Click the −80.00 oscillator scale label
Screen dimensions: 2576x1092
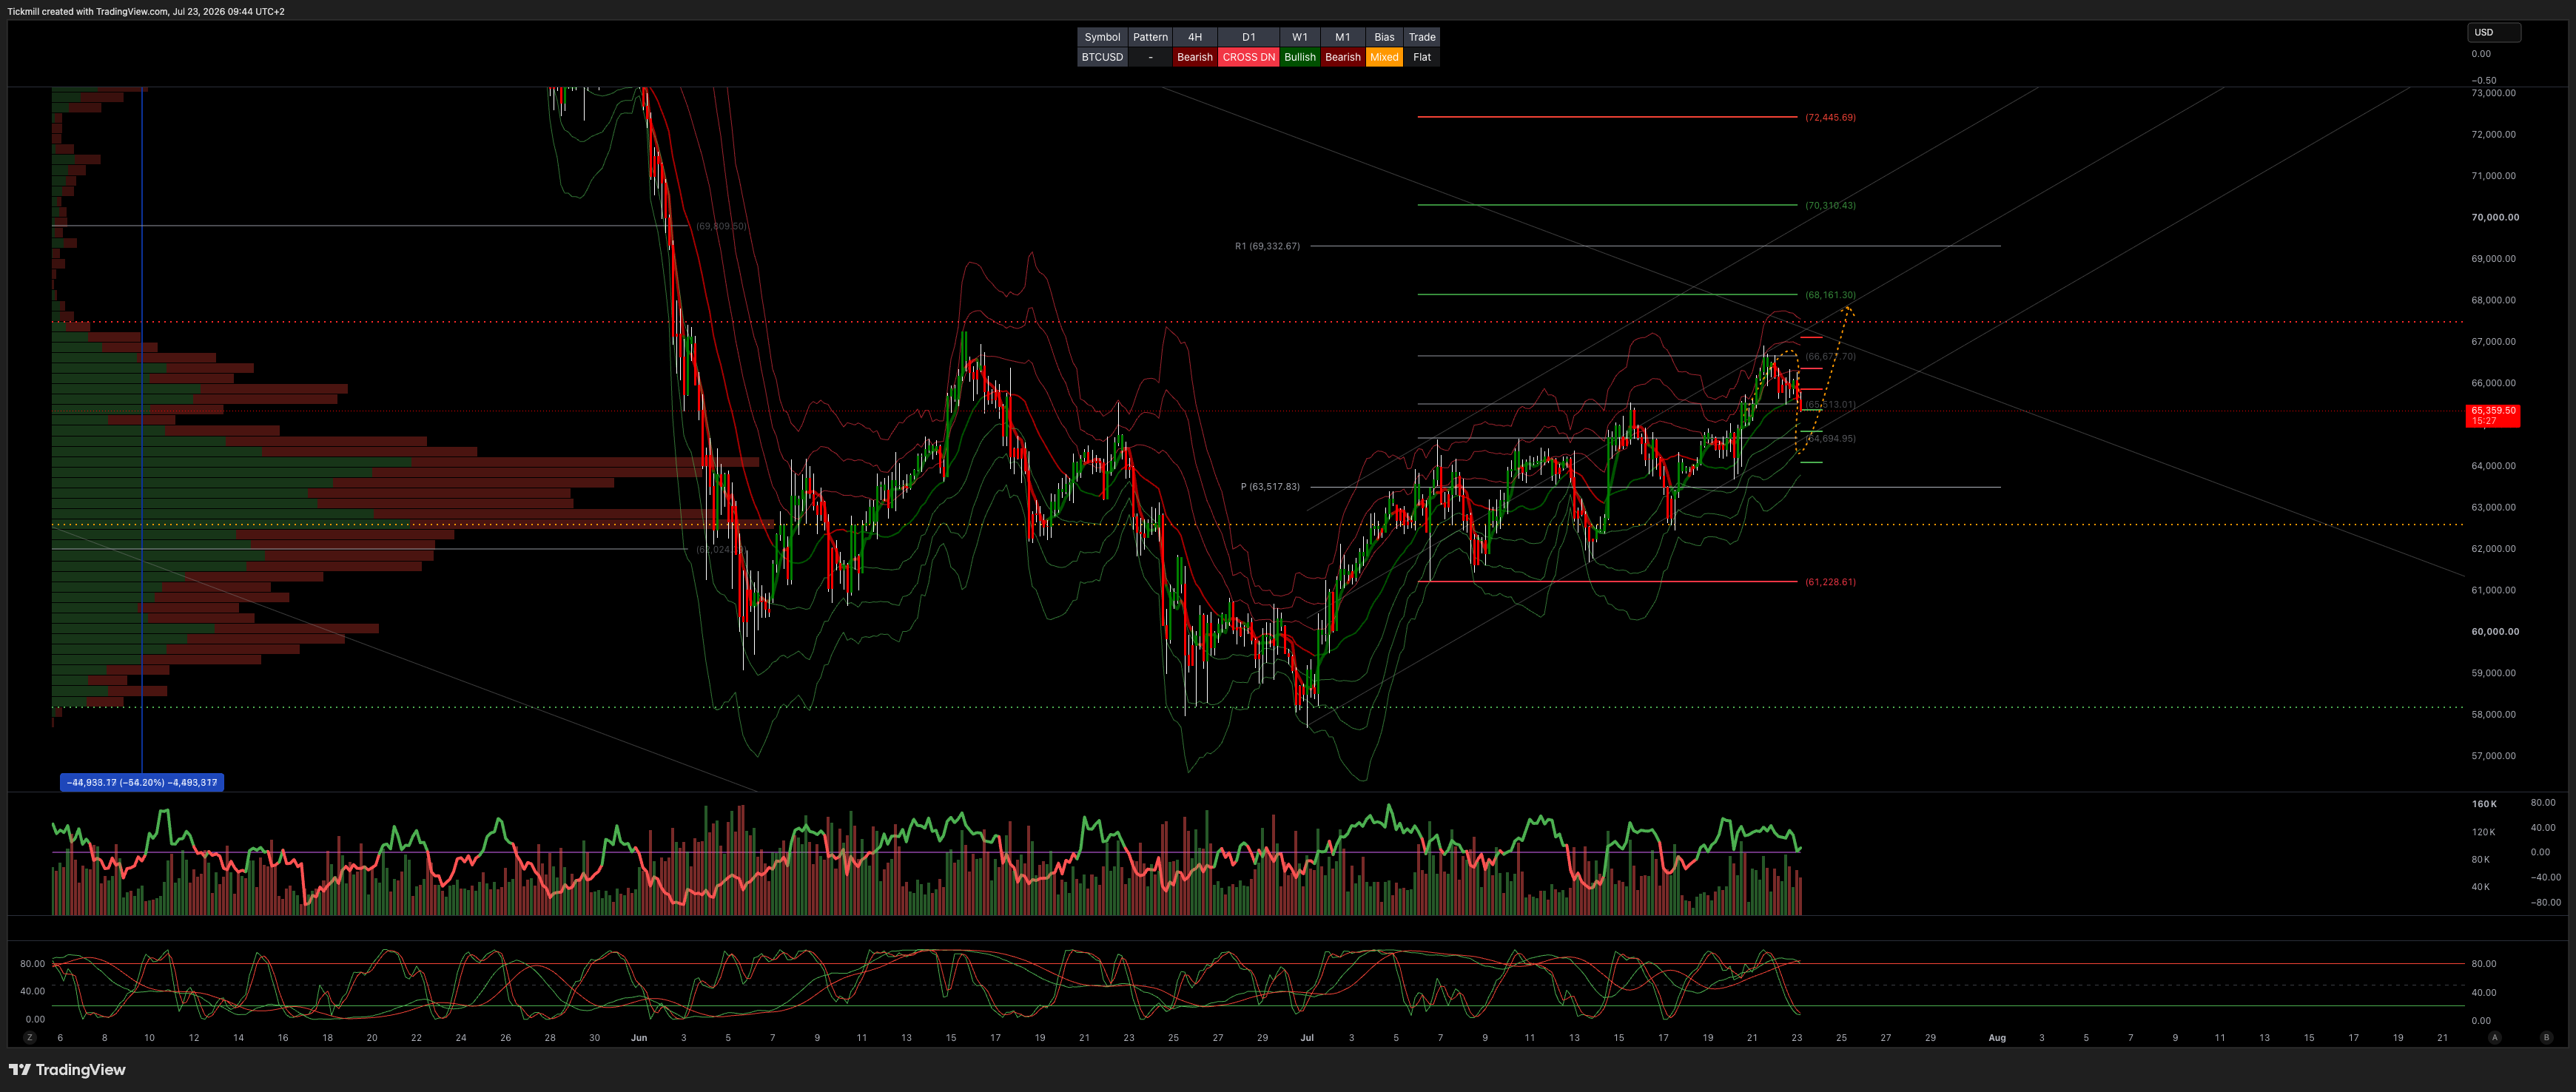click(x=2545, y=902)
